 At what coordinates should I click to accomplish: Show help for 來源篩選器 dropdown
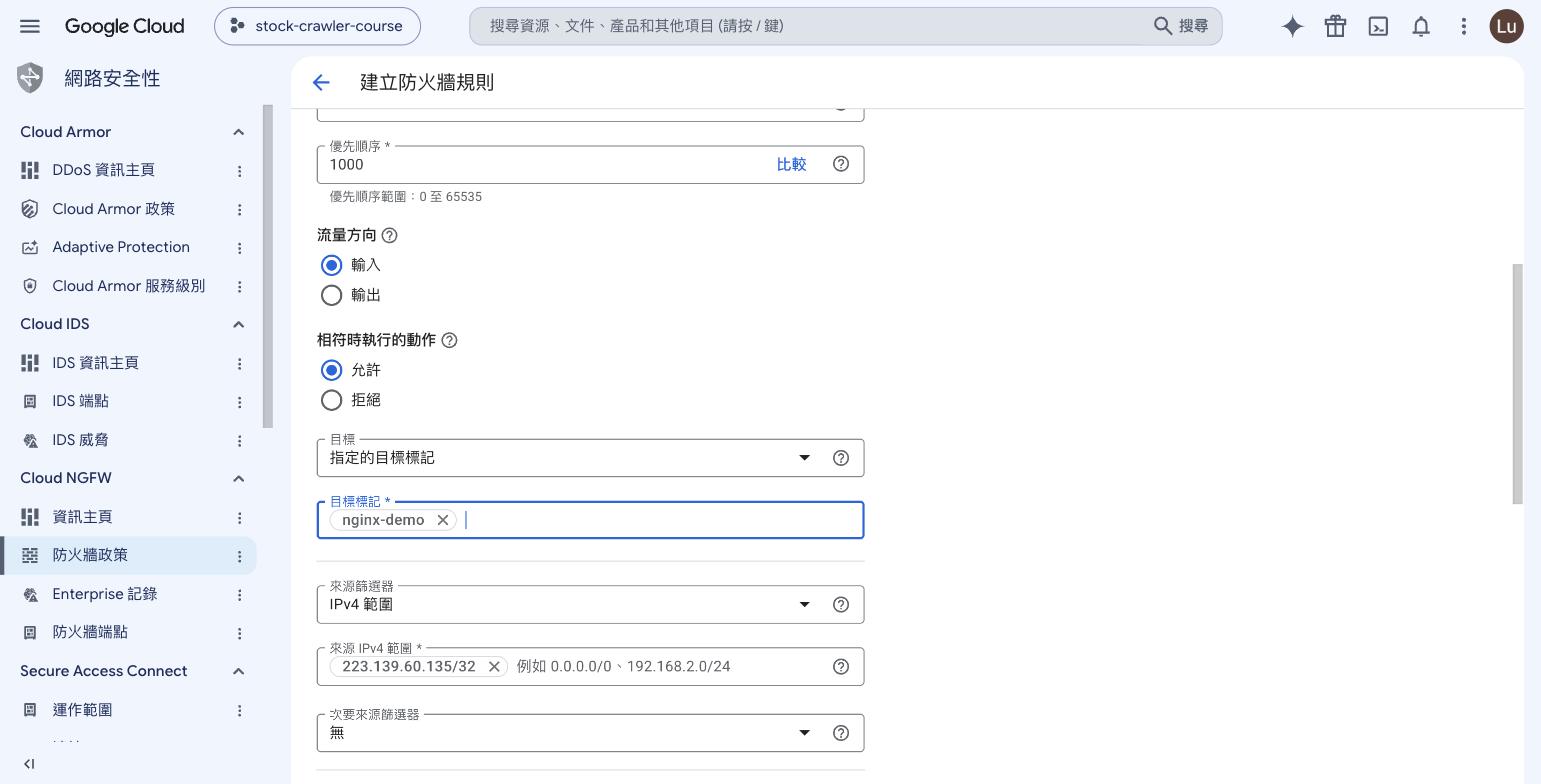[841, 605]
